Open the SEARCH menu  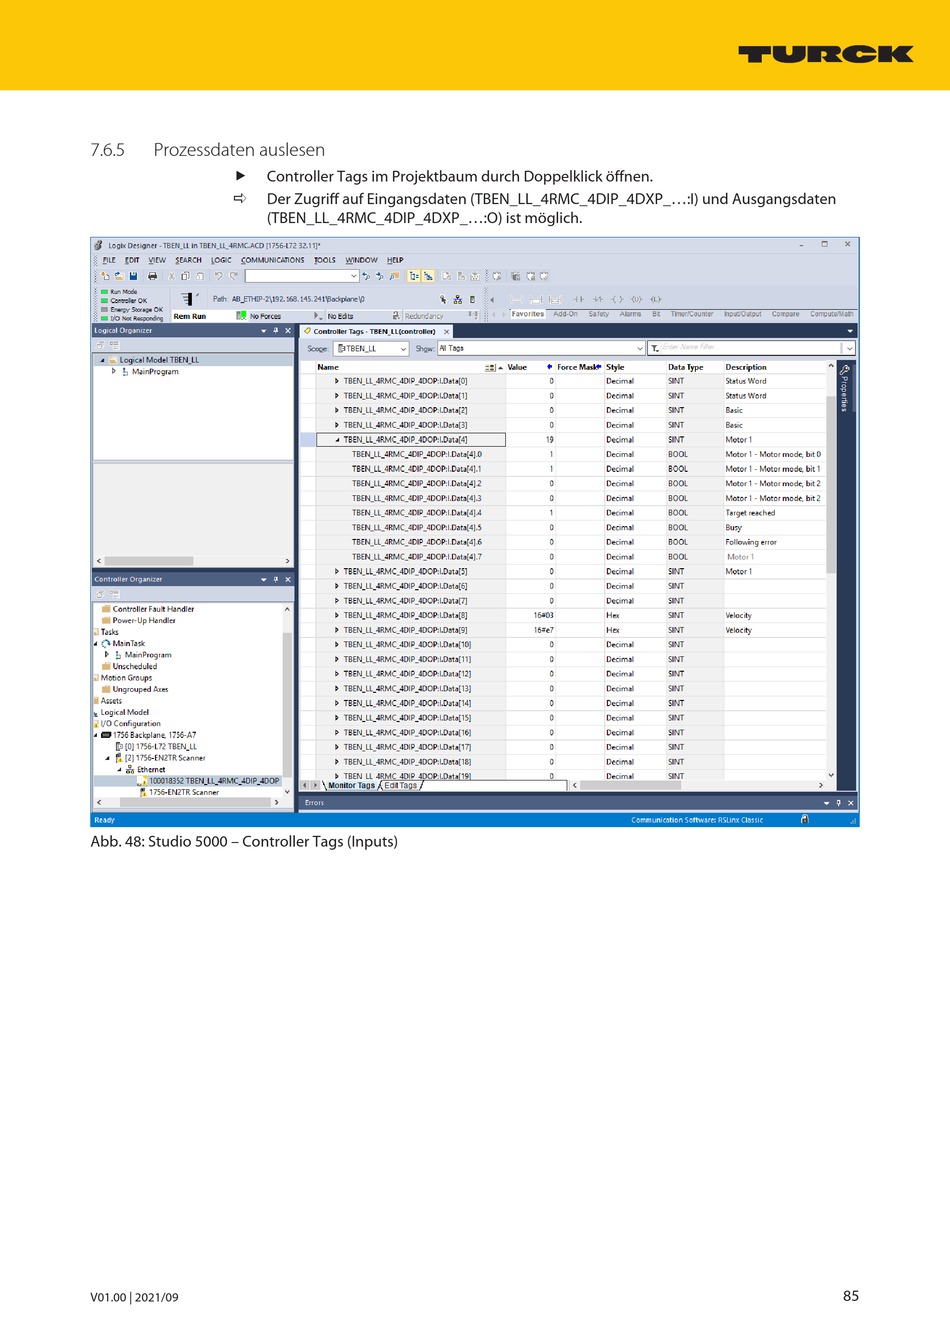click(x=188, y=260)
